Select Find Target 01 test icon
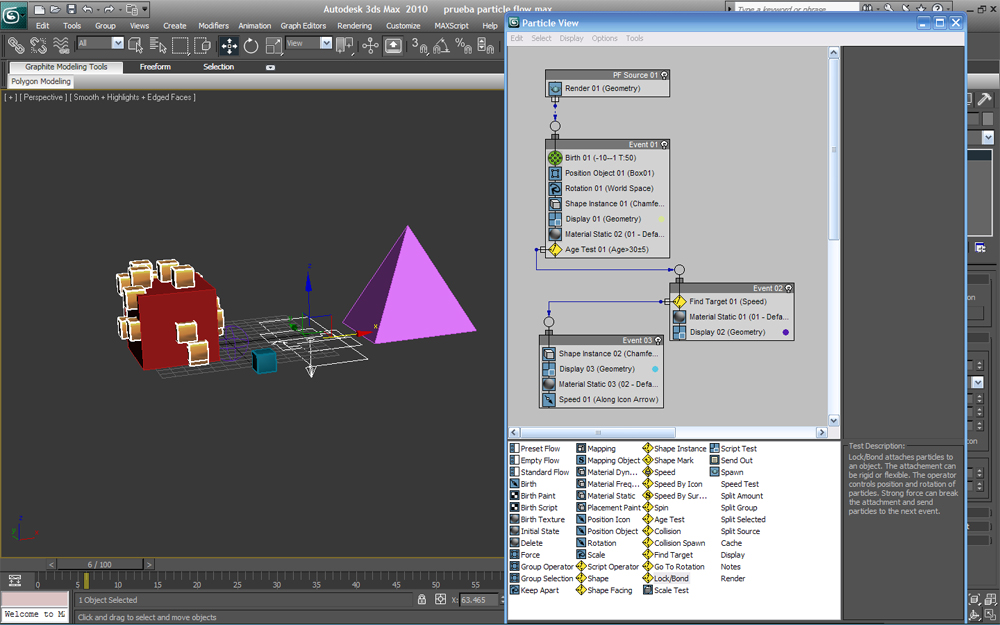The image size is (1000, 625). [x=679, y=301]
